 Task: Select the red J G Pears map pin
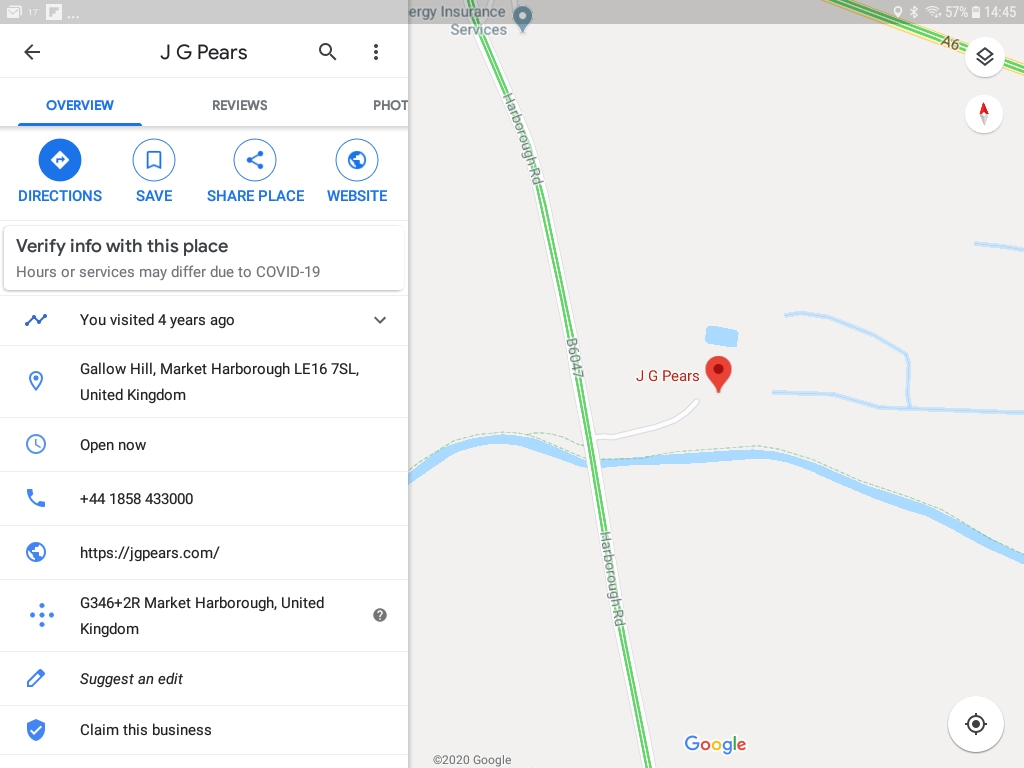tap(718, 374)
